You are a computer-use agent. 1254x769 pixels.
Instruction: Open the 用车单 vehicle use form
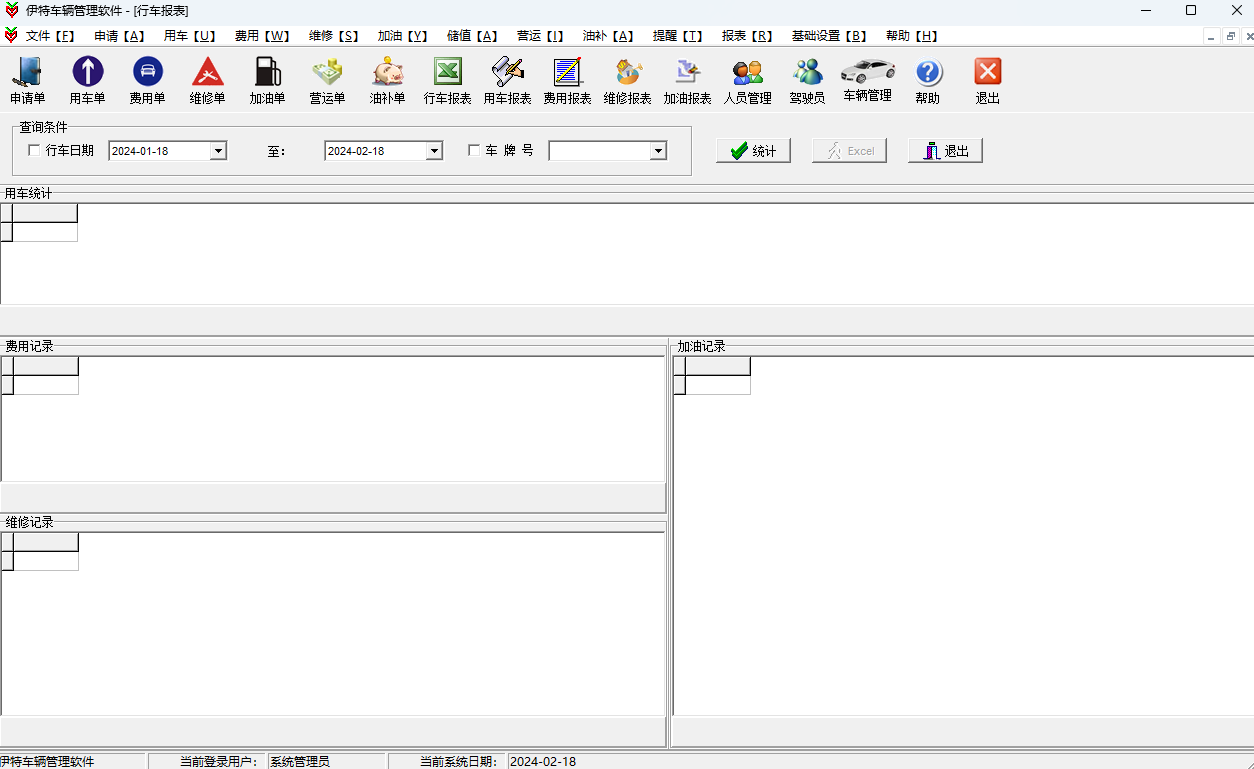click(x=88, y=81)
